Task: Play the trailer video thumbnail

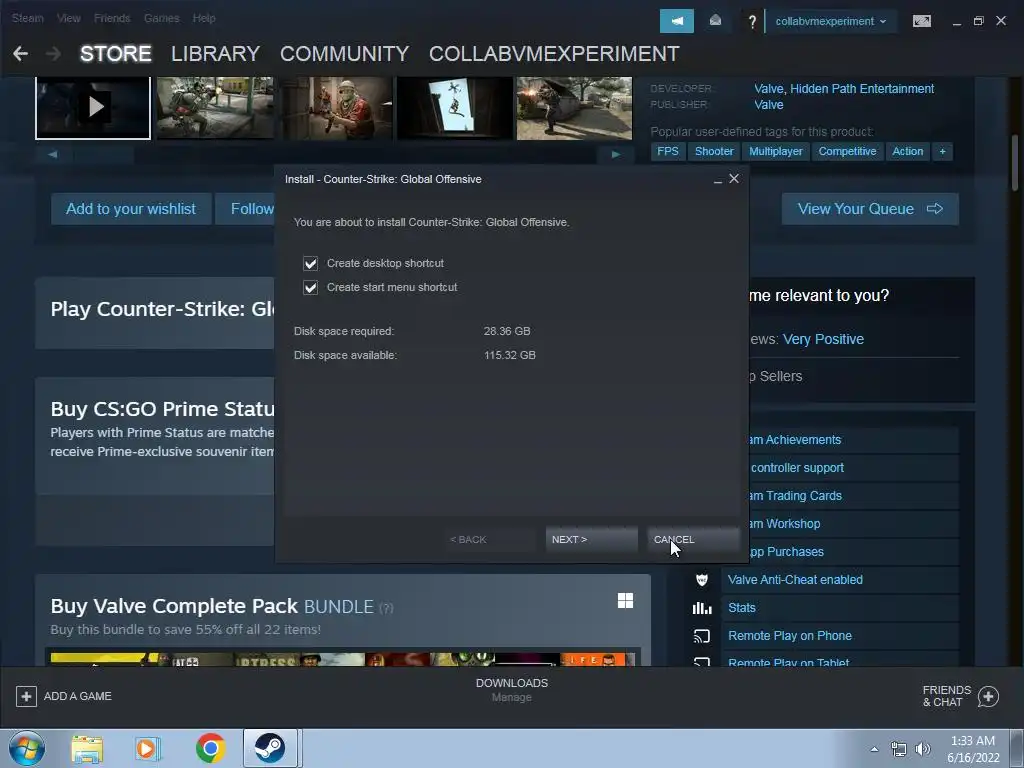Action: 93,108
